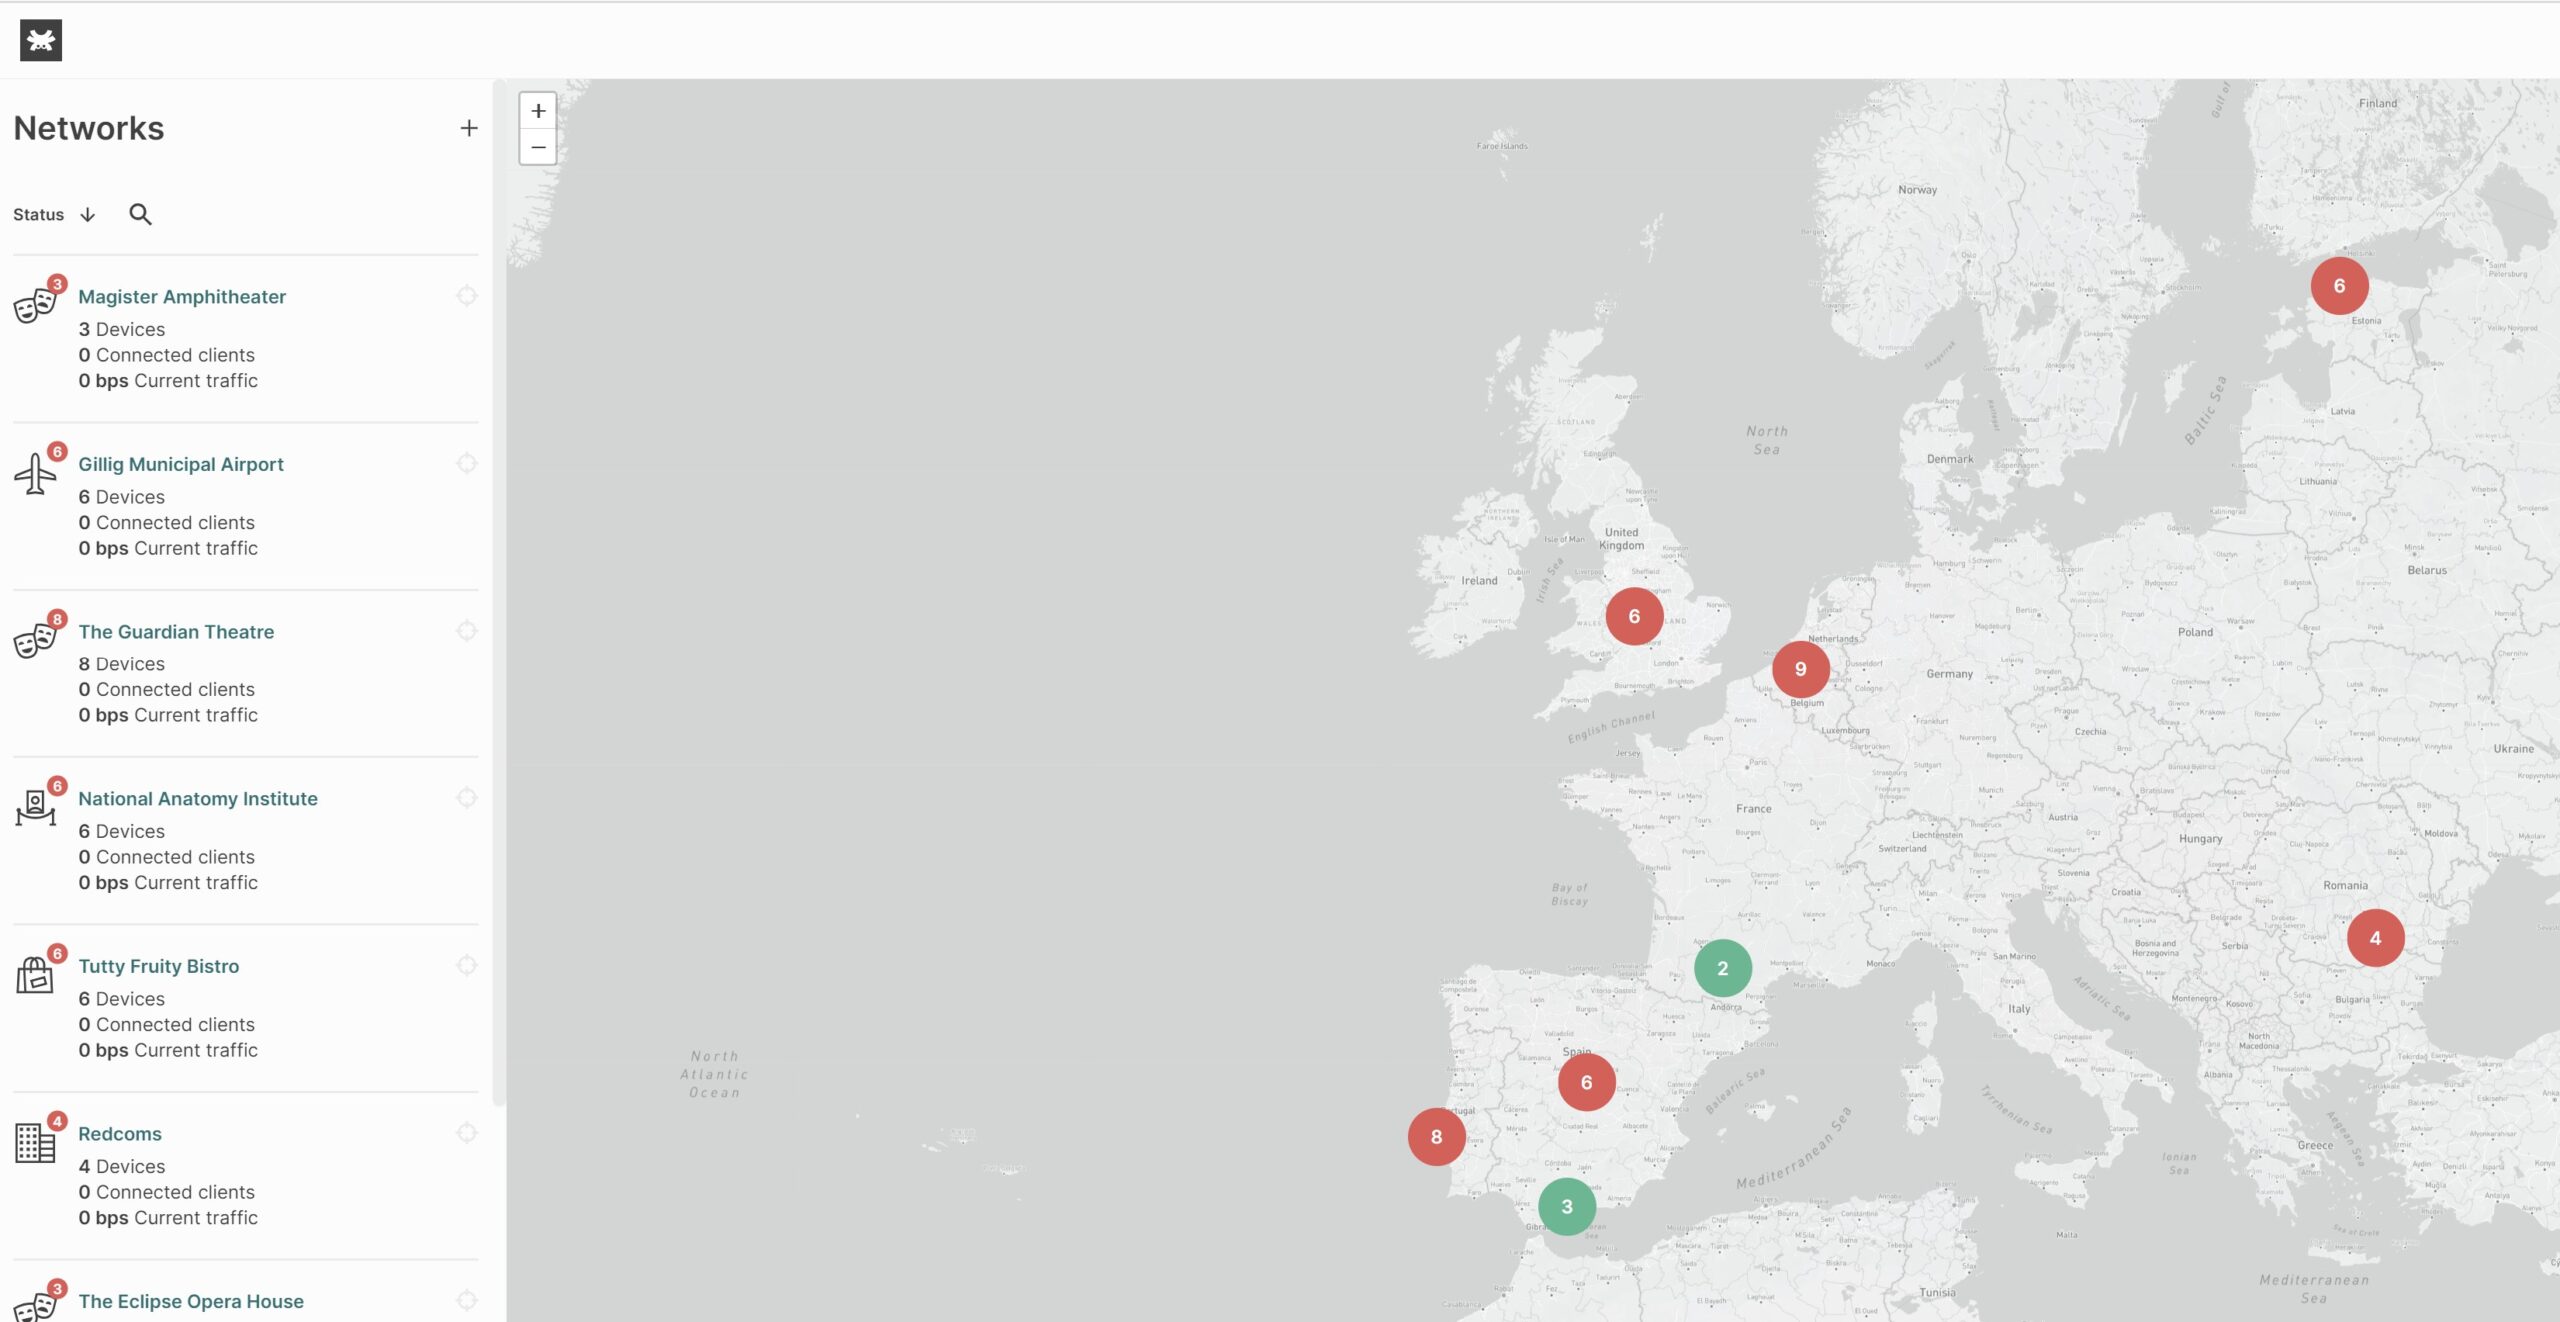Click the Add Network plus button
This screenshot has height=1322, width=2560.
[469, 128]
